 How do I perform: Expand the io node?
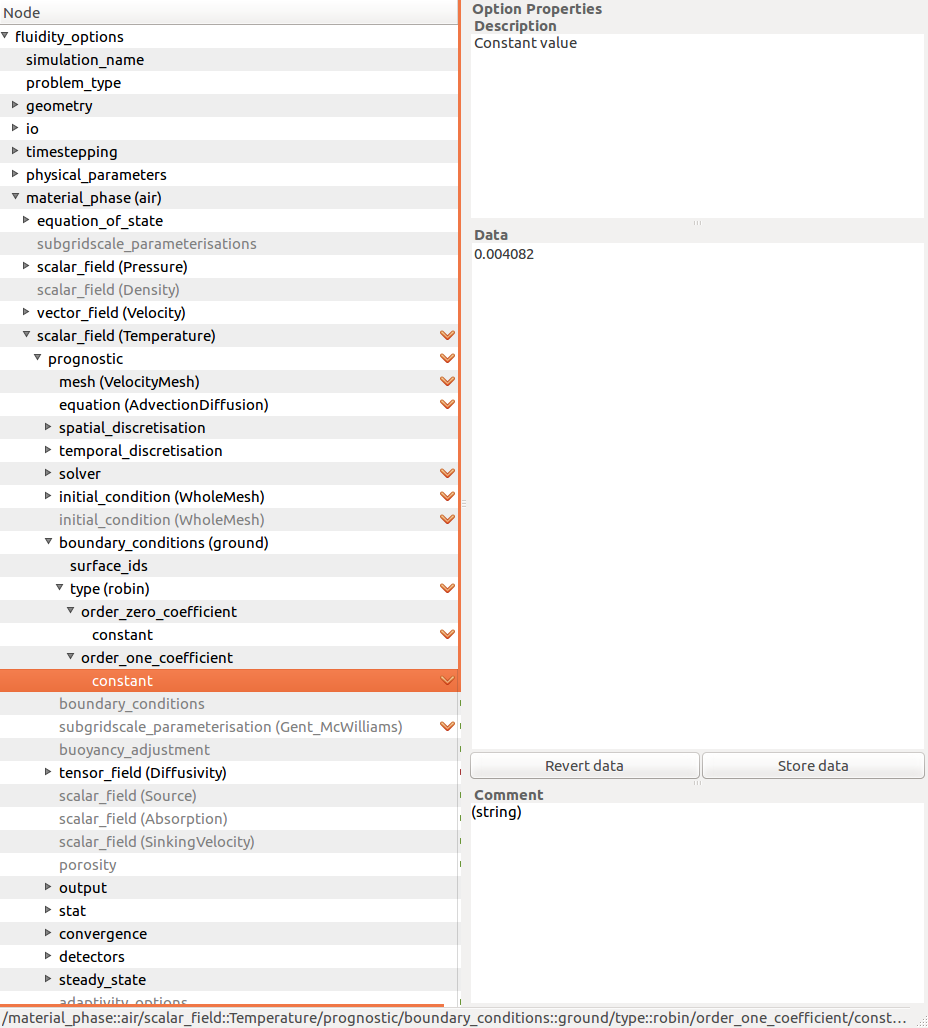coord(15,128)
